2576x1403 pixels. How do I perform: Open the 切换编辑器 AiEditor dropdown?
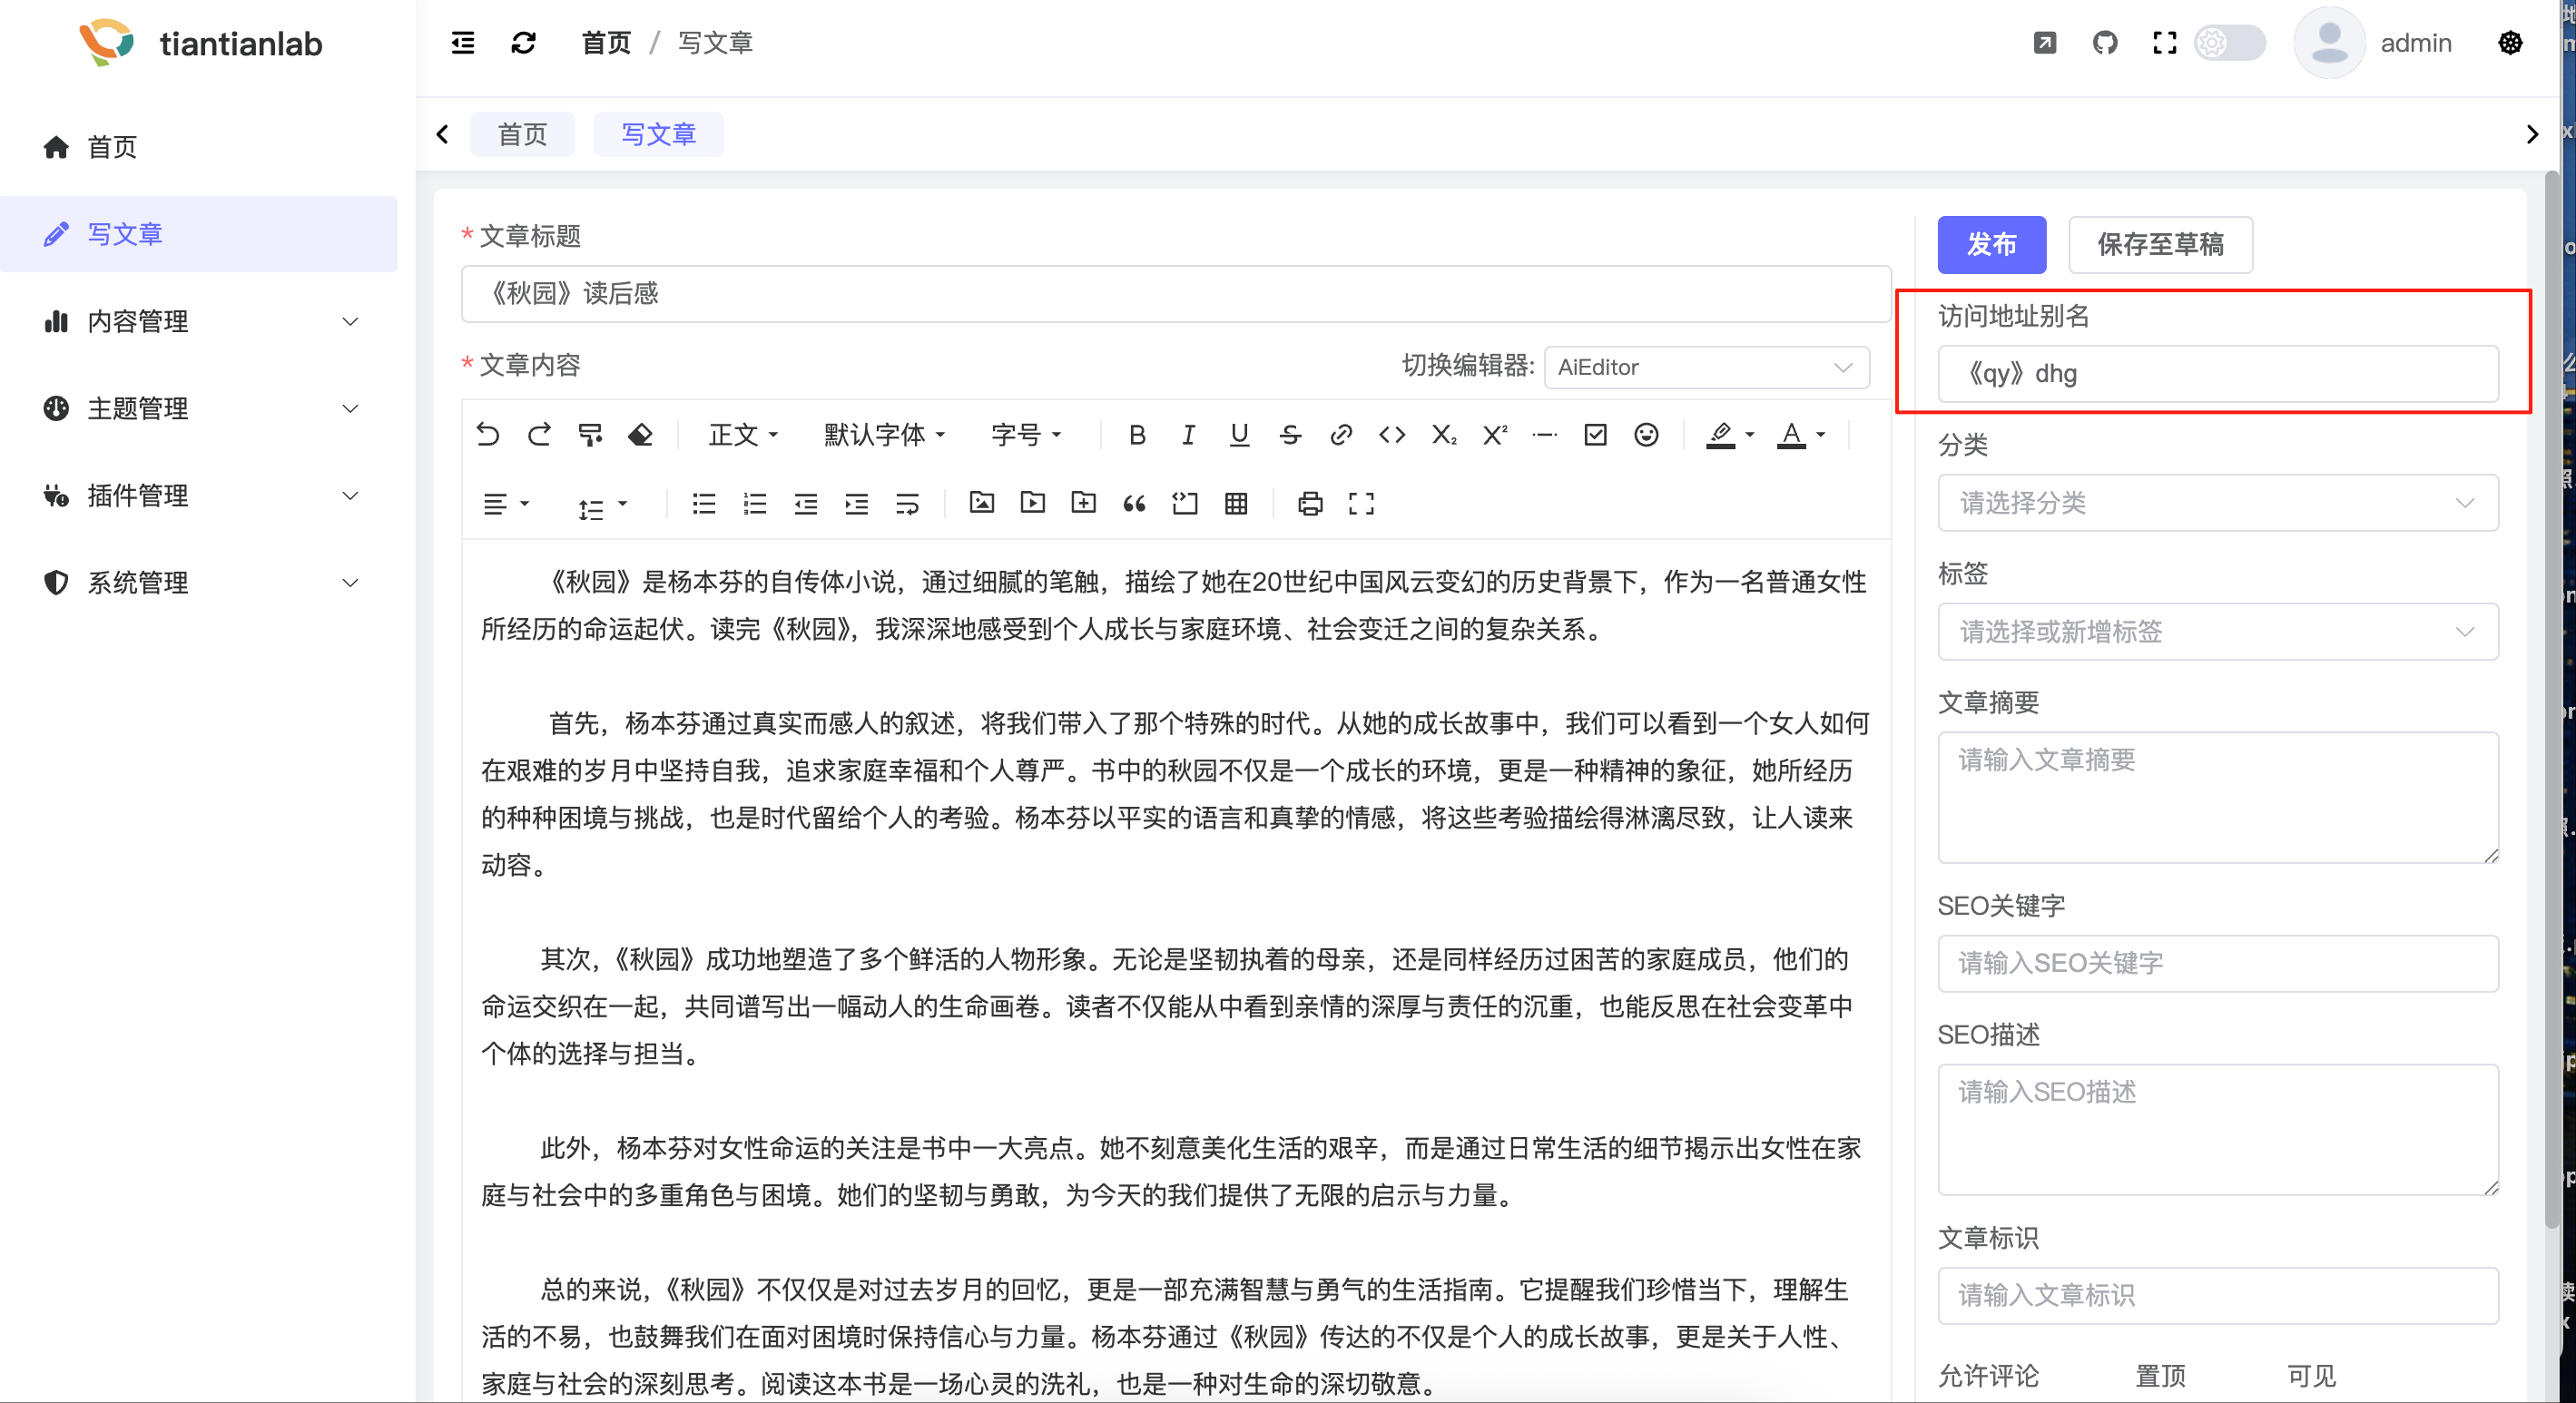(x=1706, y=367)
